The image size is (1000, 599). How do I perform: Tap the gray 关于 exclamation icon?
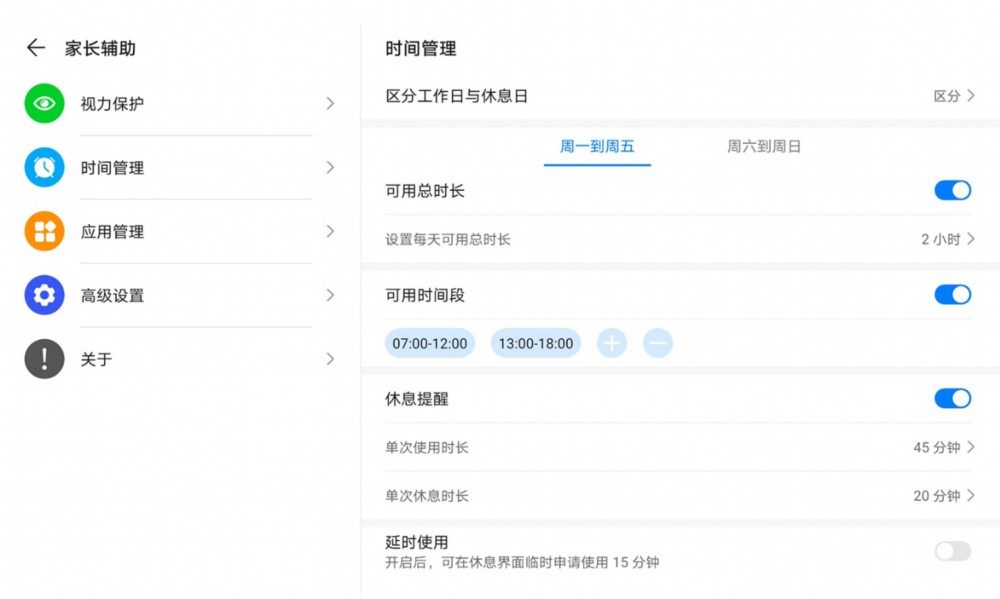[x=44, y=359]
